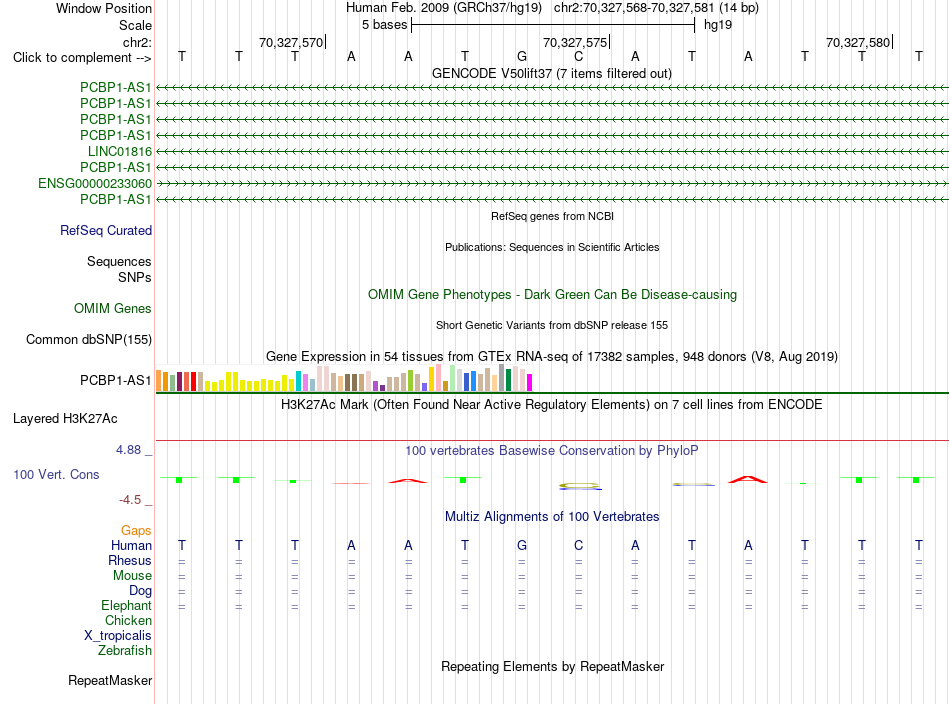950x704 pixels.
Task: Click the Window Position label
Action: coord(104,8)
